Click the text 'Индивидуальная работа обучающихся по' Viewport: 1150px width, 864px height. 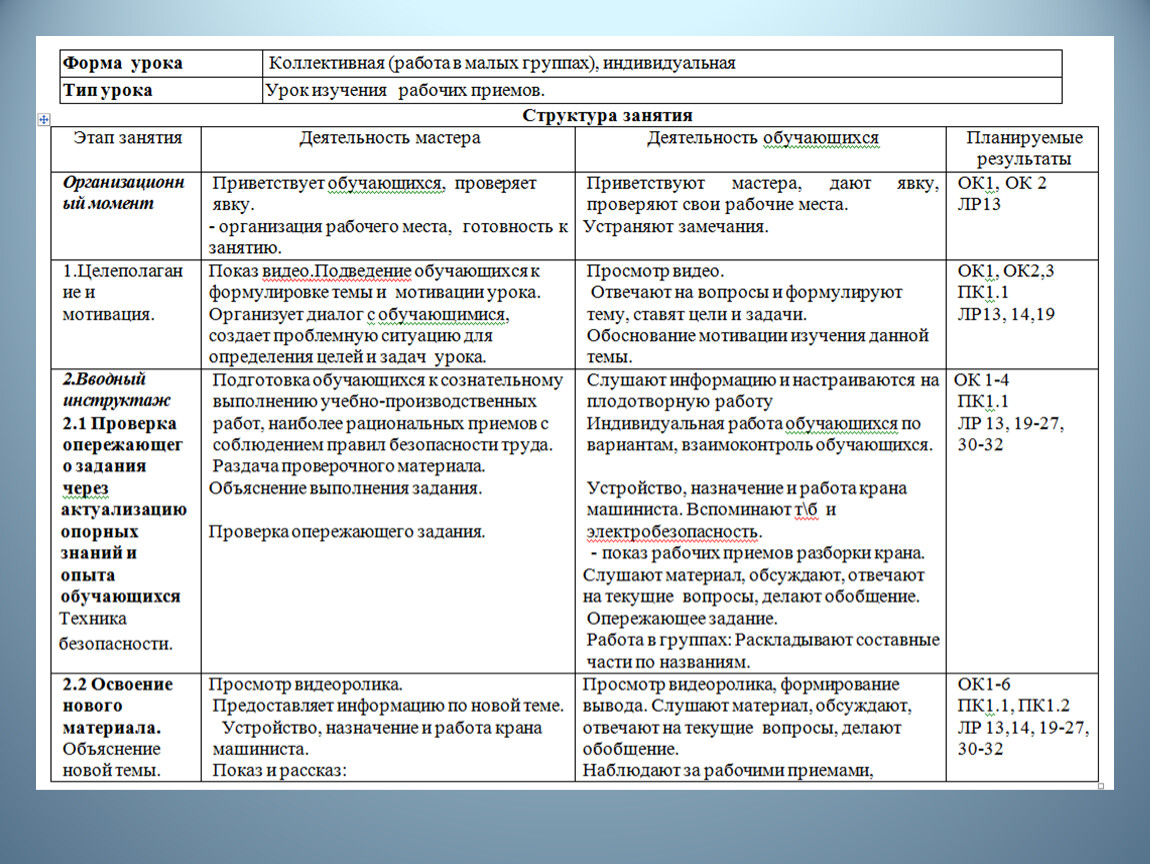pos(753,423)
